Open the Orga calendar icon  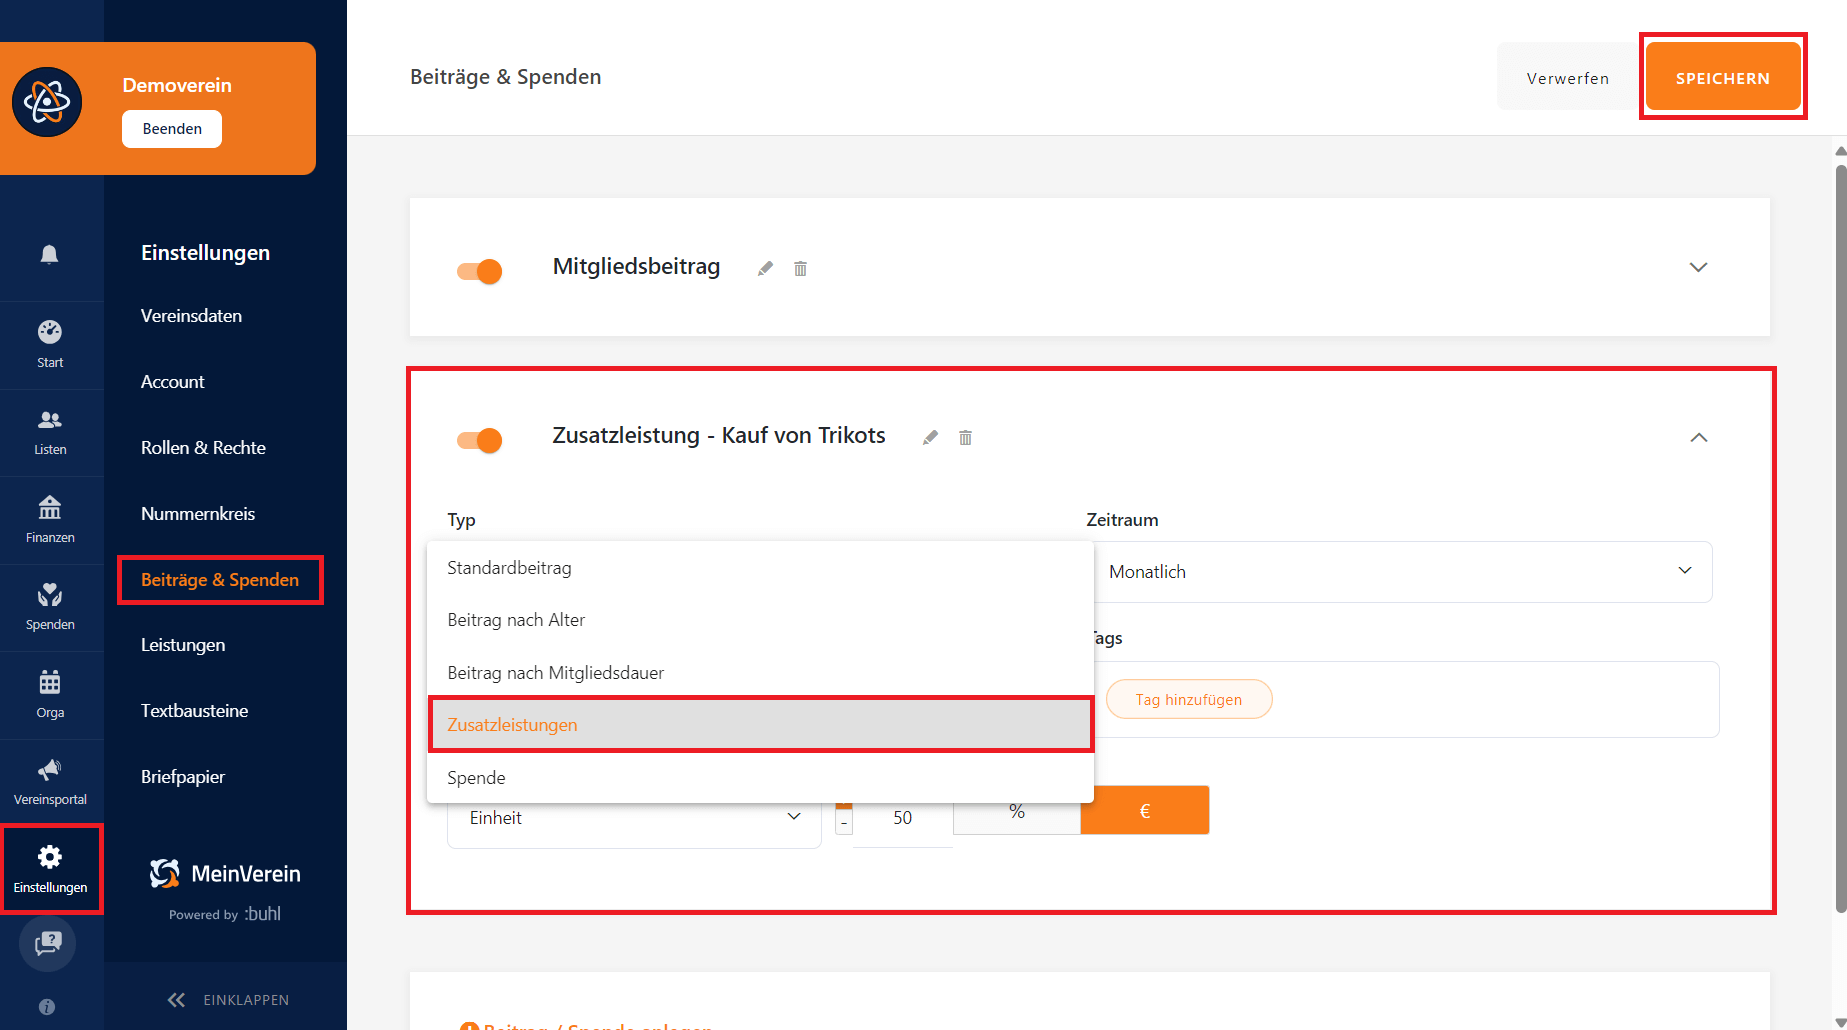(x=50, y=683)
